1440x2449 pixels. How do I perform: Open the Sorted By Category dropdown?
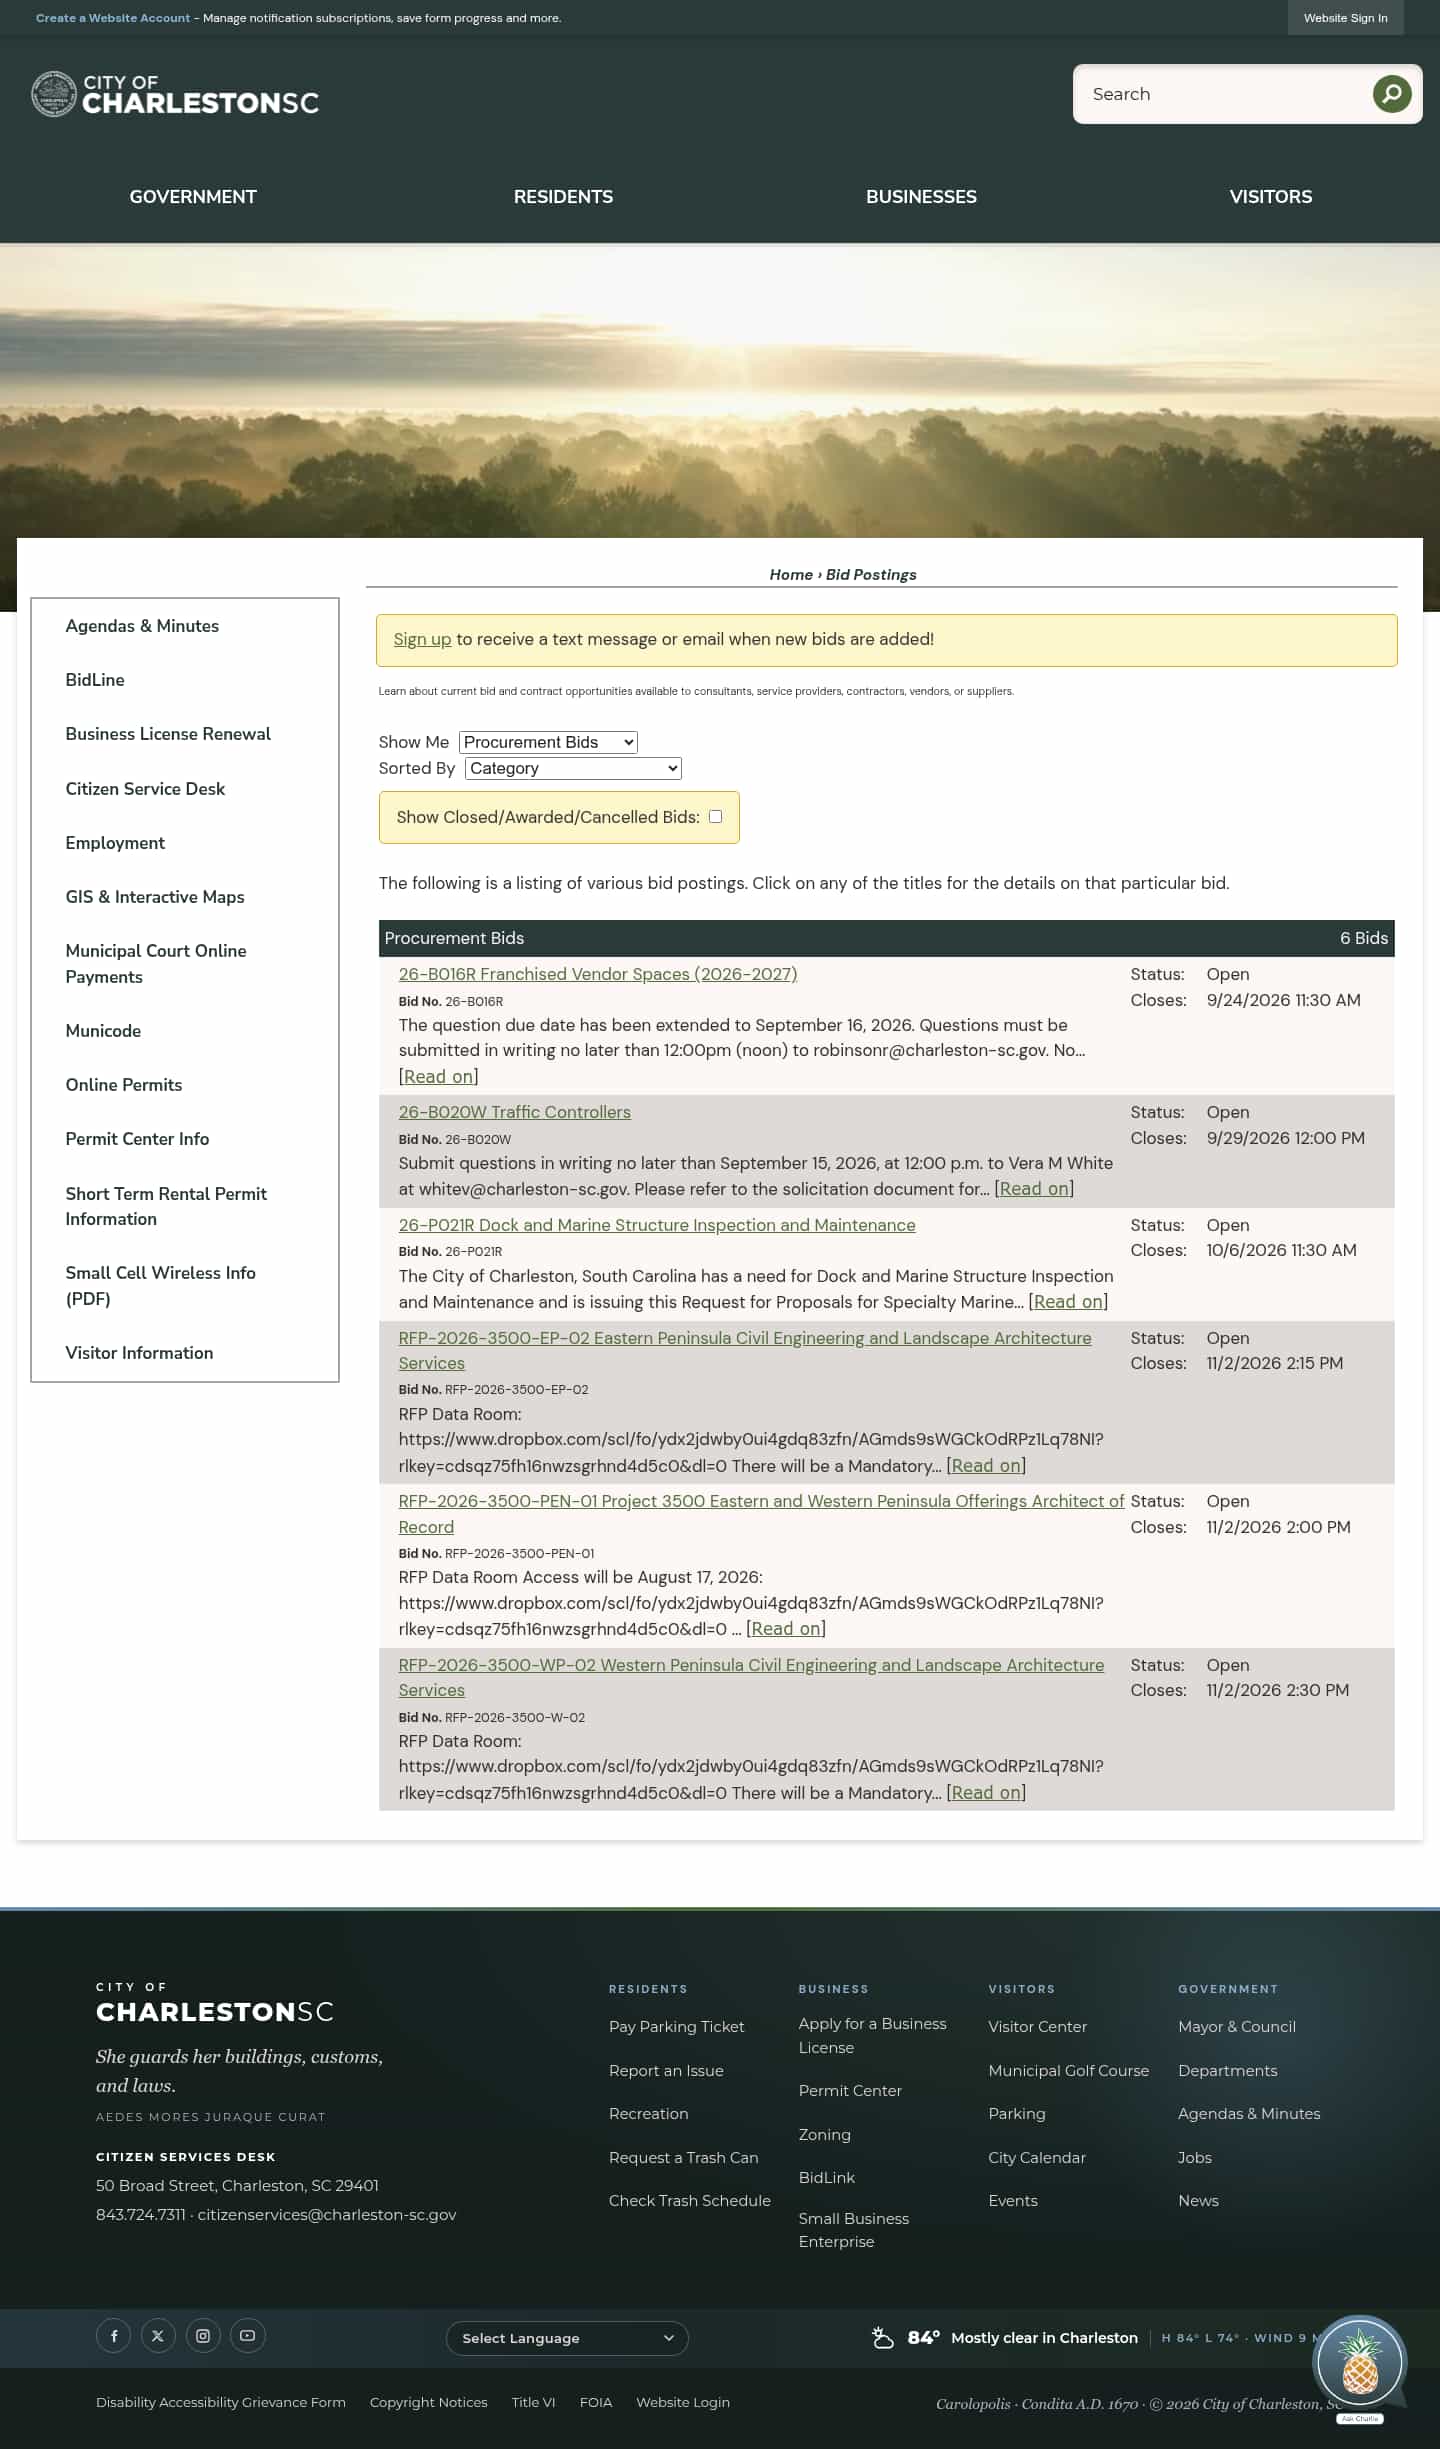[573, 768]
